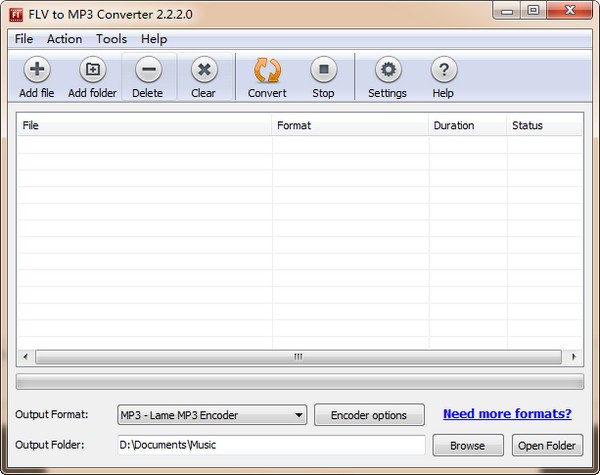The image size is (600, 475).
Task: Maximize the converter window
Action: pyautogui.click(x=533, y=11)
